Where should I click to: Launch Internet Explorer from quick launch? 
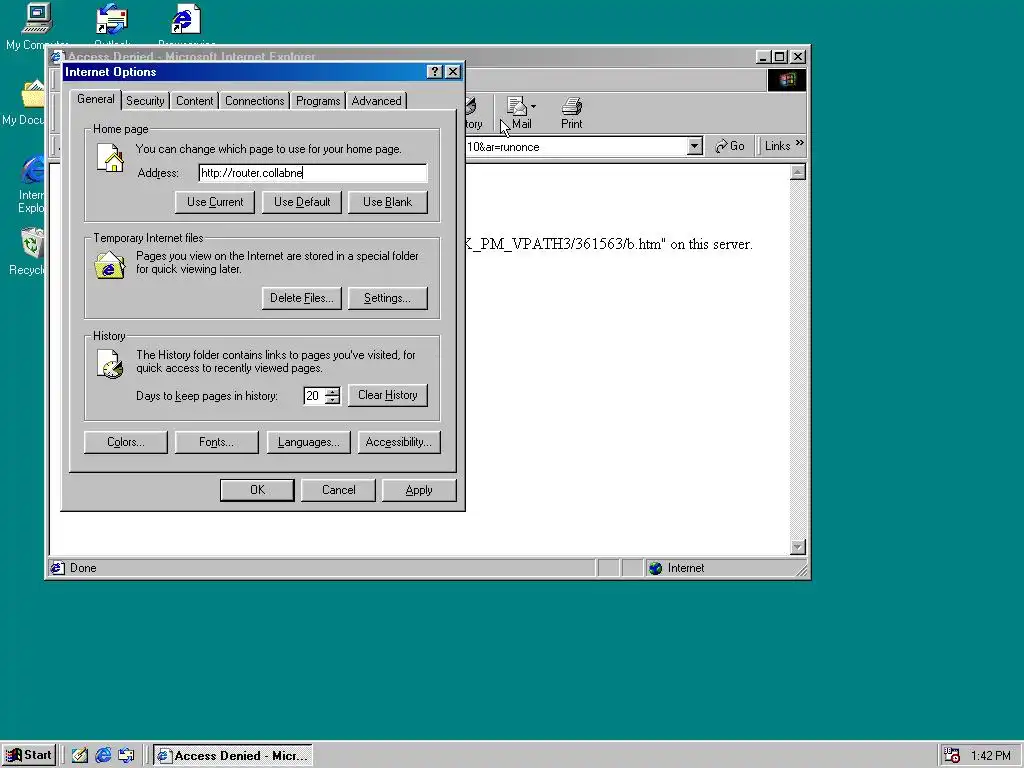(103, 756)
